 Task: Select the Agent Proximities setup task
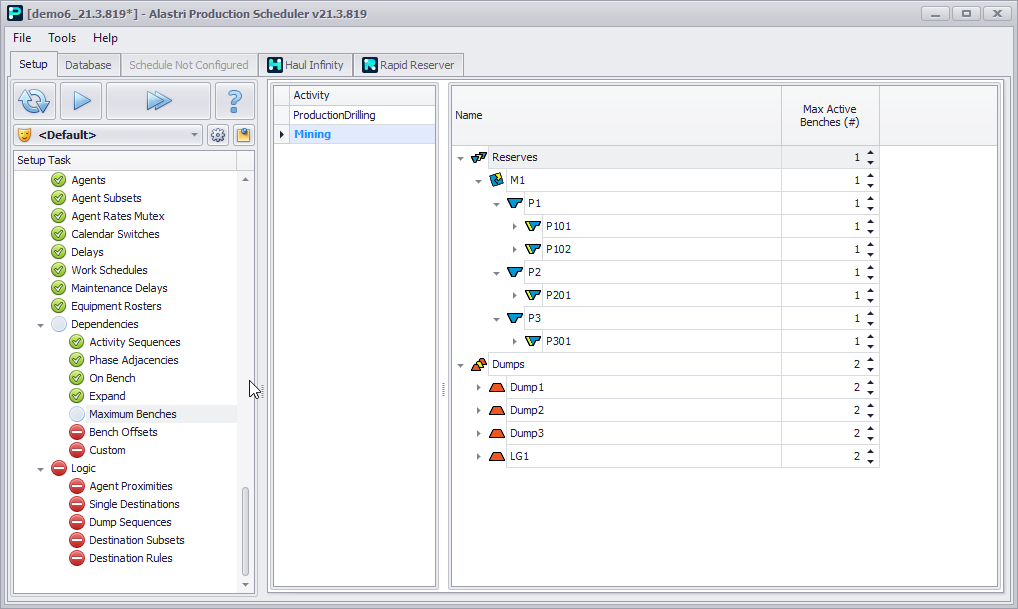130,486
